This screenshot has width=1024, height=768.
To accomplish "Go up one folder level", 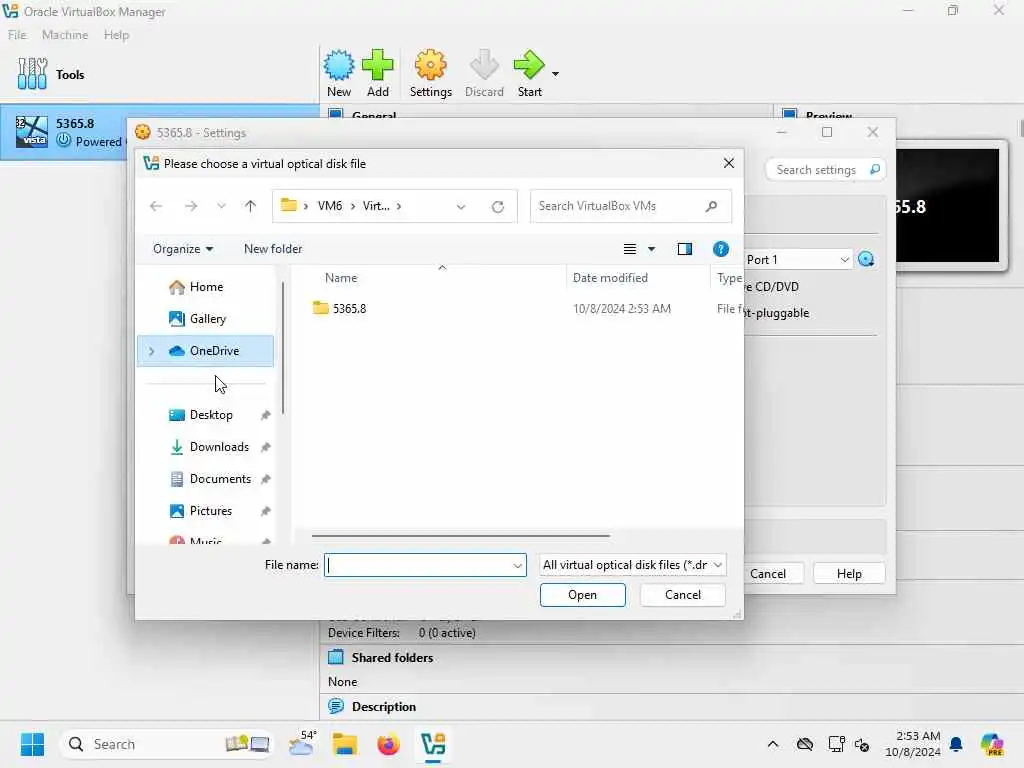I will pyautogui.click(x=250, y=206).
